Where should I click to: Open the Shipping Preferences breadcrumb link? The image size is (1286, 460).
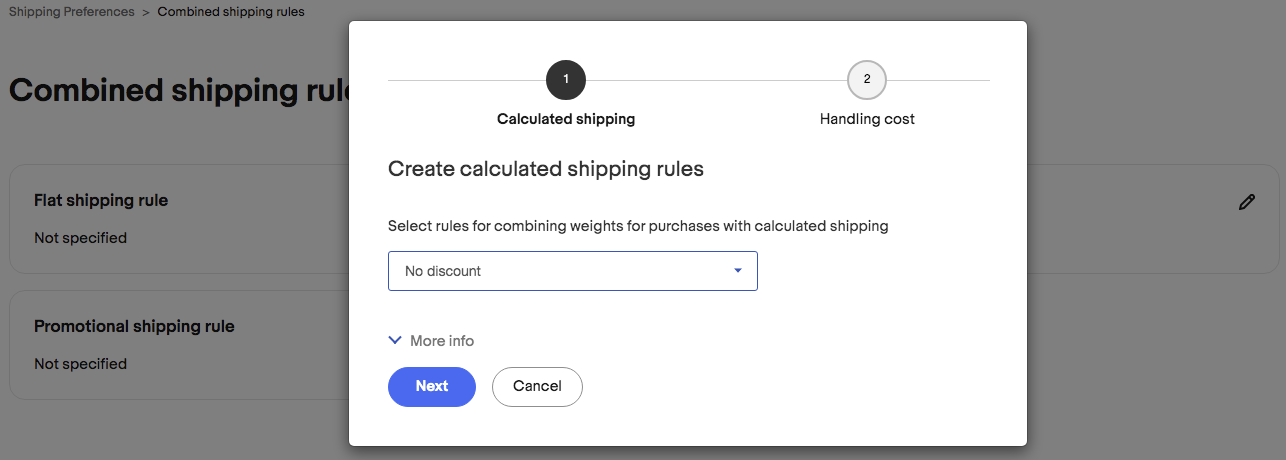click(71, 12)
